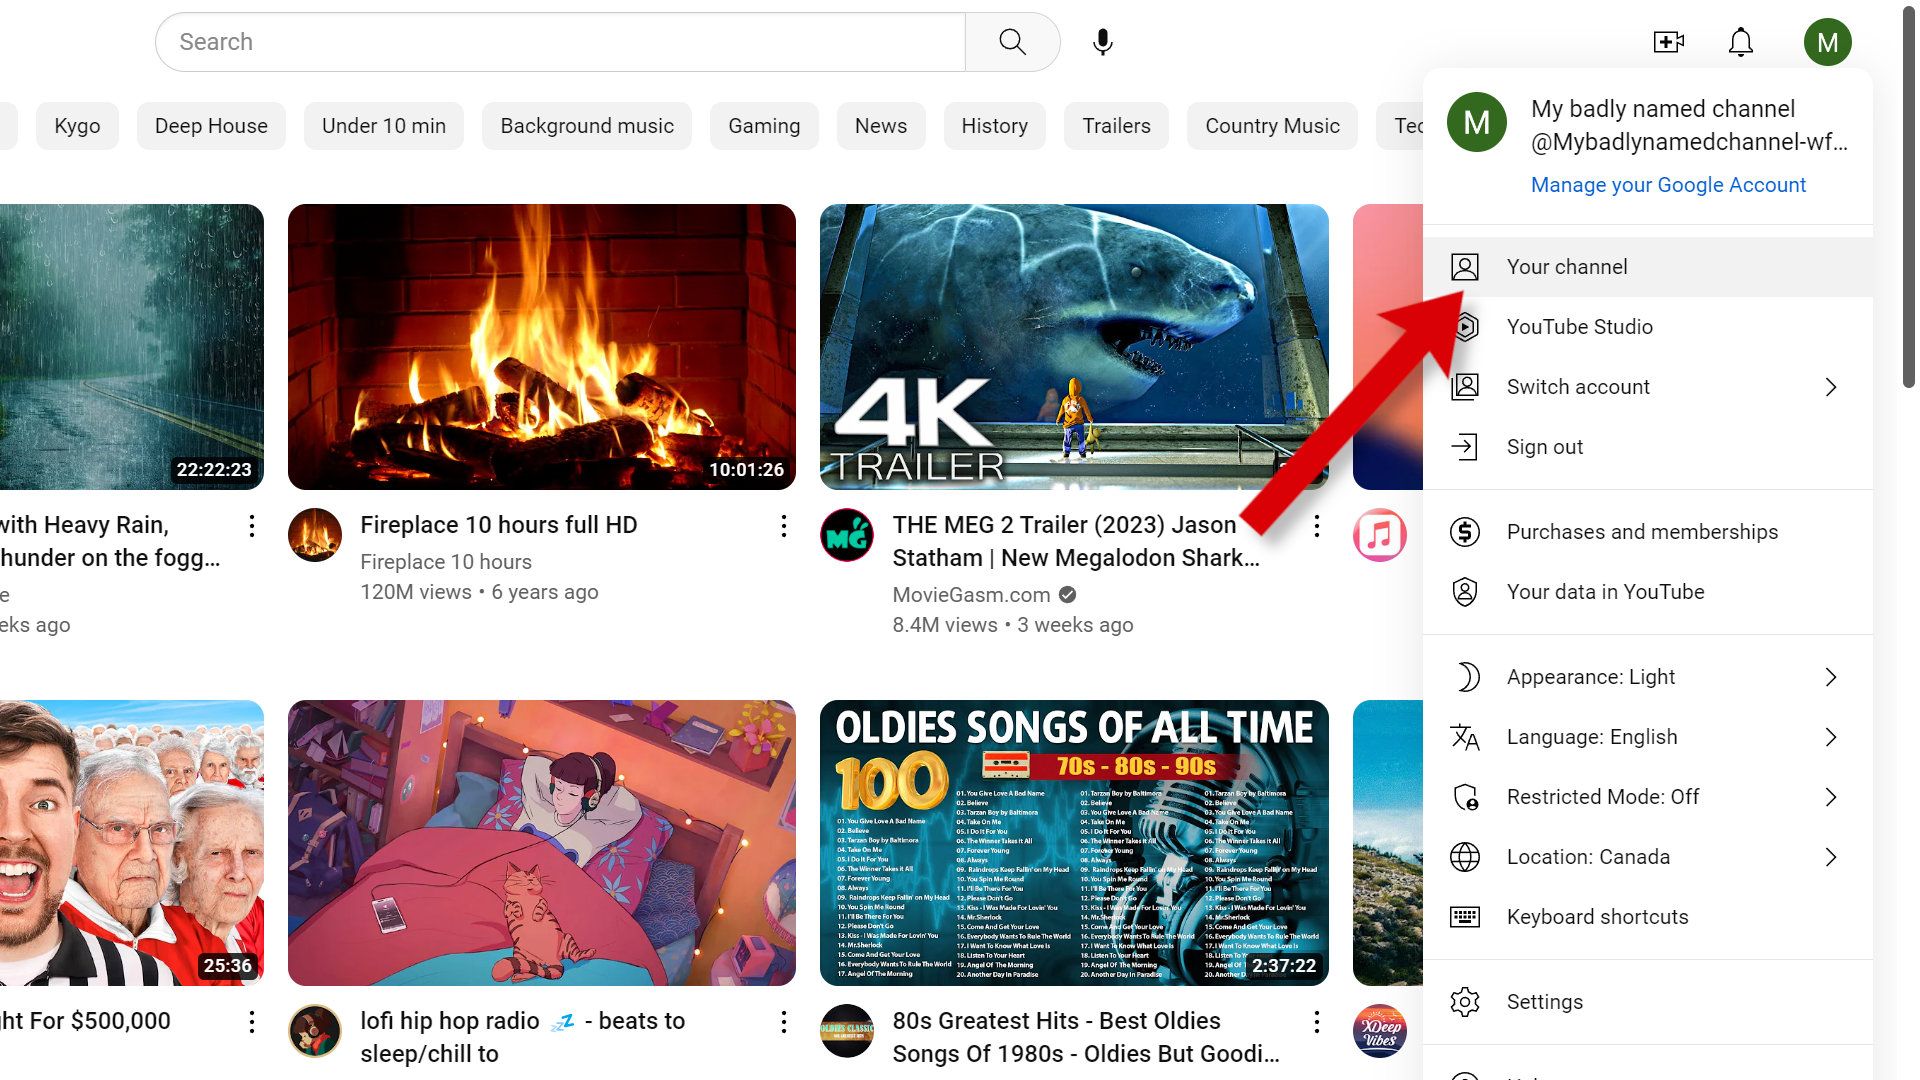Start a voice search with the microphone icon
1920x1080 pixels.
pyautogui.click(x=1101, y=41)
